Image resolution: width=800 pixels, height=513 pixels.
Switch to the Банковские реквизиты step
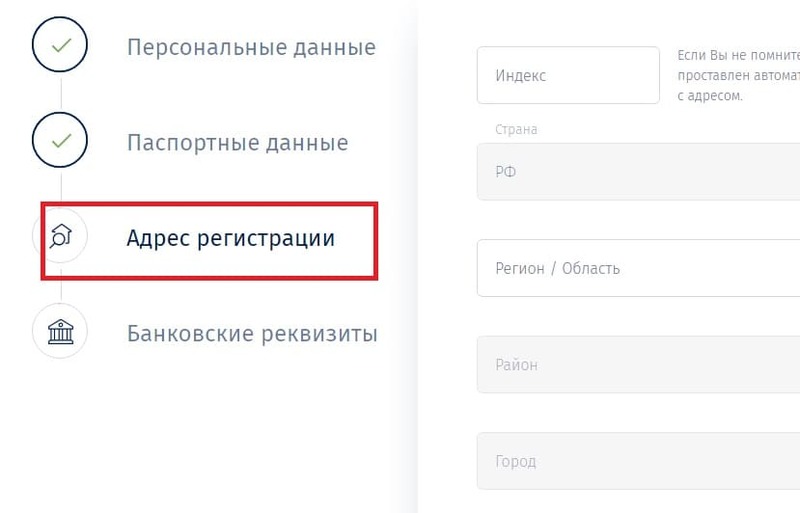(x=252, y=333)
